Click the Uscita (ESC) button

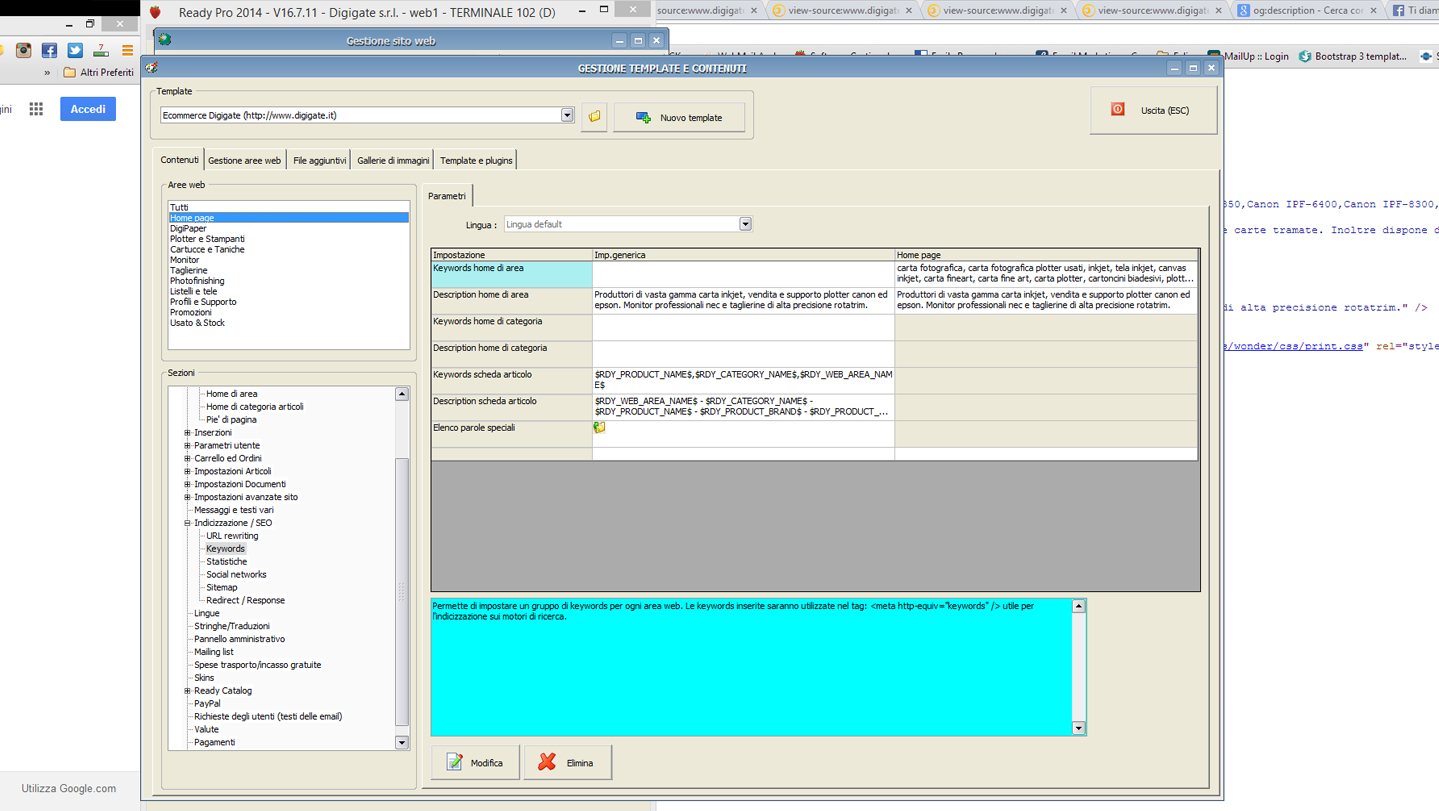tap(1153, 110)
